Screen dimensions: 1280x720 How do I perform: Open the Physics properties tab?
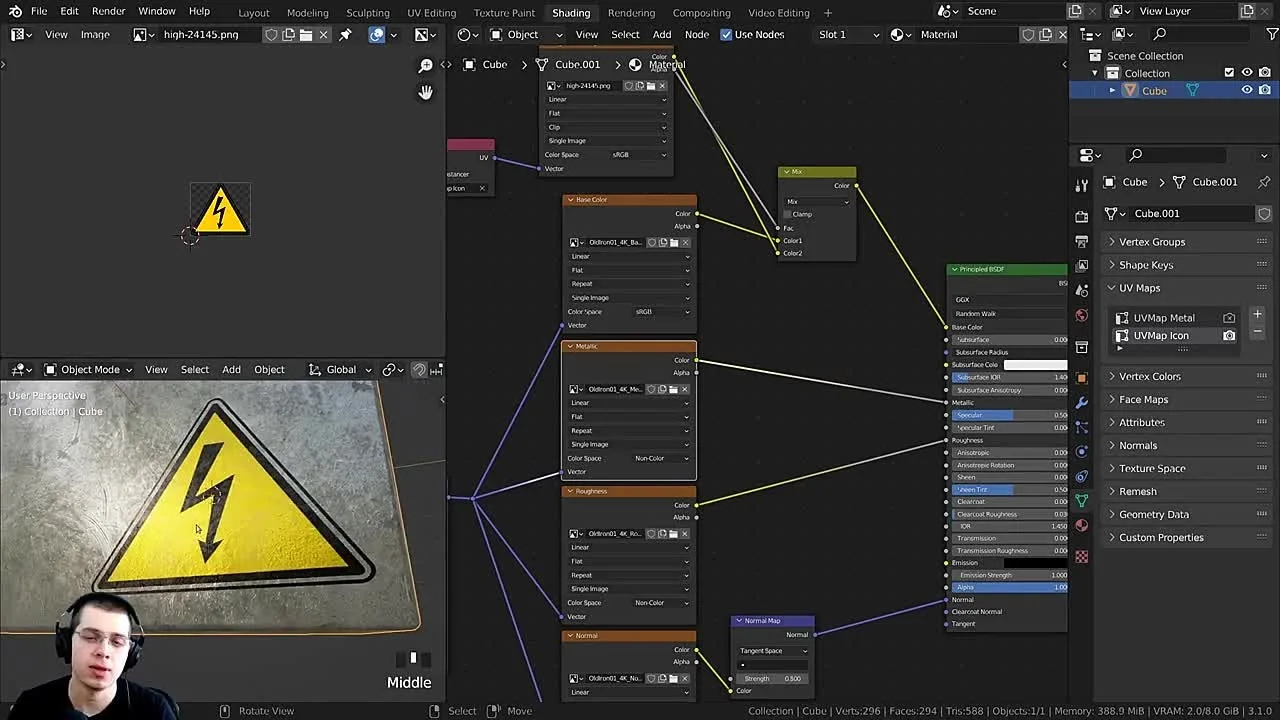[x=1081, y=451]
